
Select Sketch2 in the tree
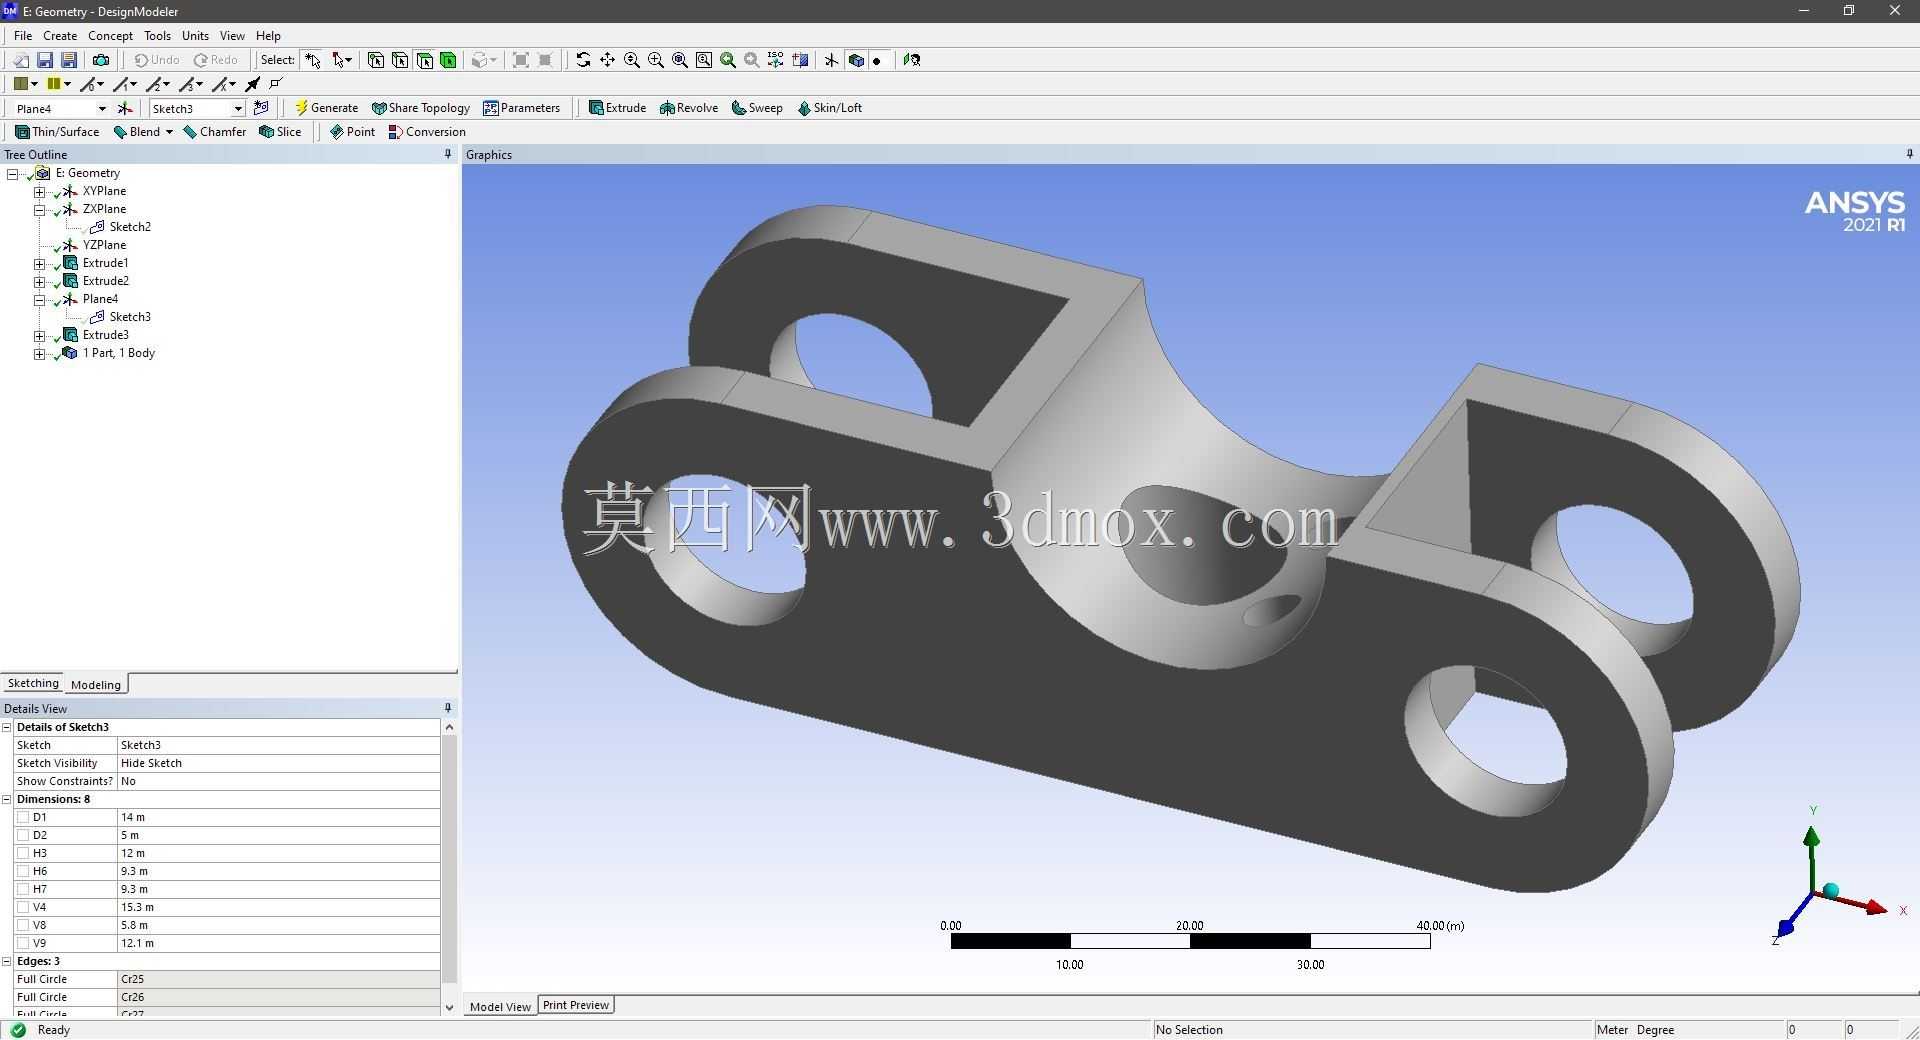tap(130, 227)
